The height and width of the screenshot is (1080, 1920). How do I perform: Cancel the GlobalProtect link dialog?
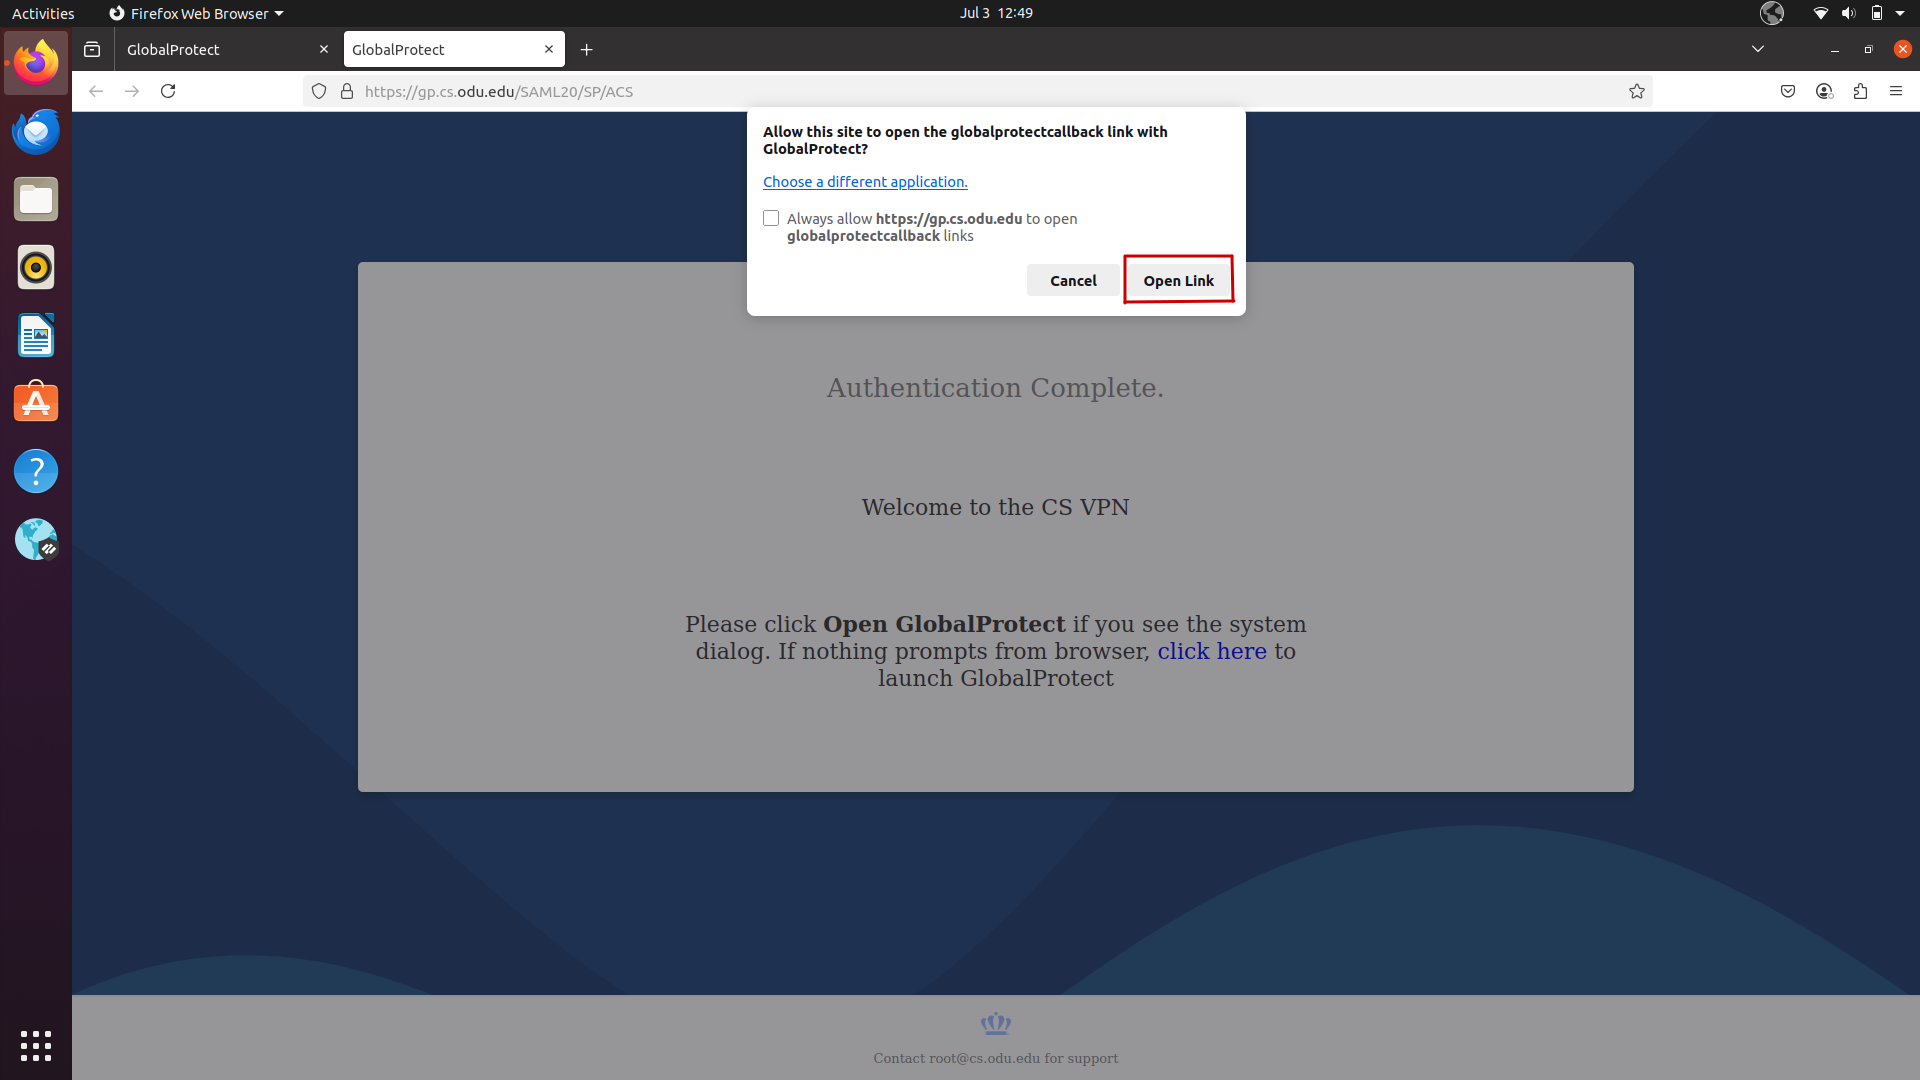[x=1073, y=281]
